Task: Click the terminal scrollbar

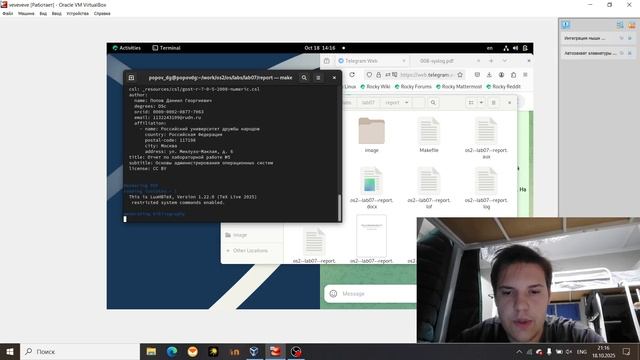Action: pos(339,207)
